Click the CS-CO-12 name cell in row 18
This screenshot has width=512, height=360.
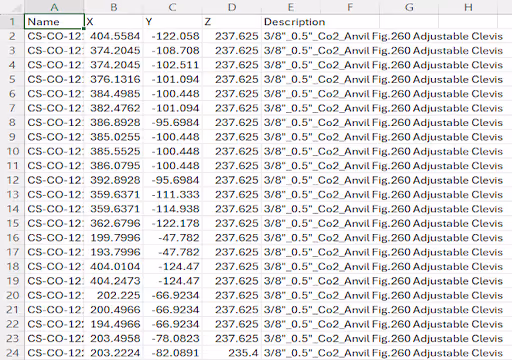54,266
